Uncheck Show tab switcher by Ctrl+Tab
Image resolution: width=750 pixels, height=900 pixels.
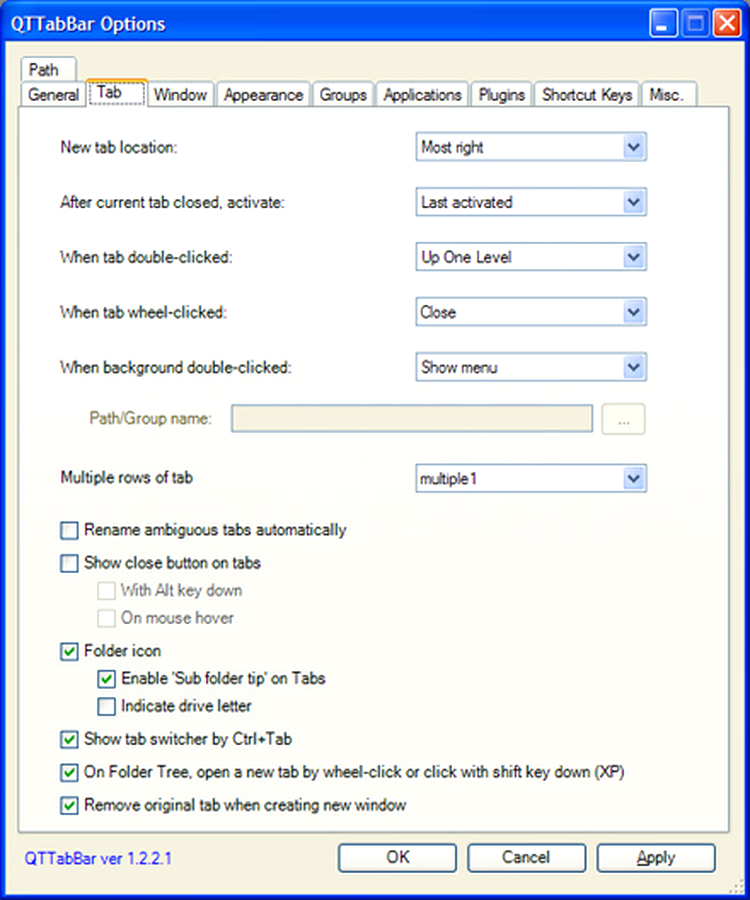point(69,739)
